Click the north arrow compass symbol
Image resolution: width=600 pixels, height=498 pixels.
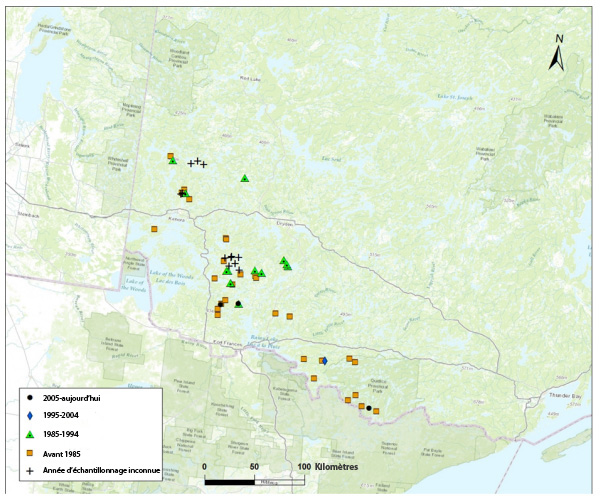(558, 56)
